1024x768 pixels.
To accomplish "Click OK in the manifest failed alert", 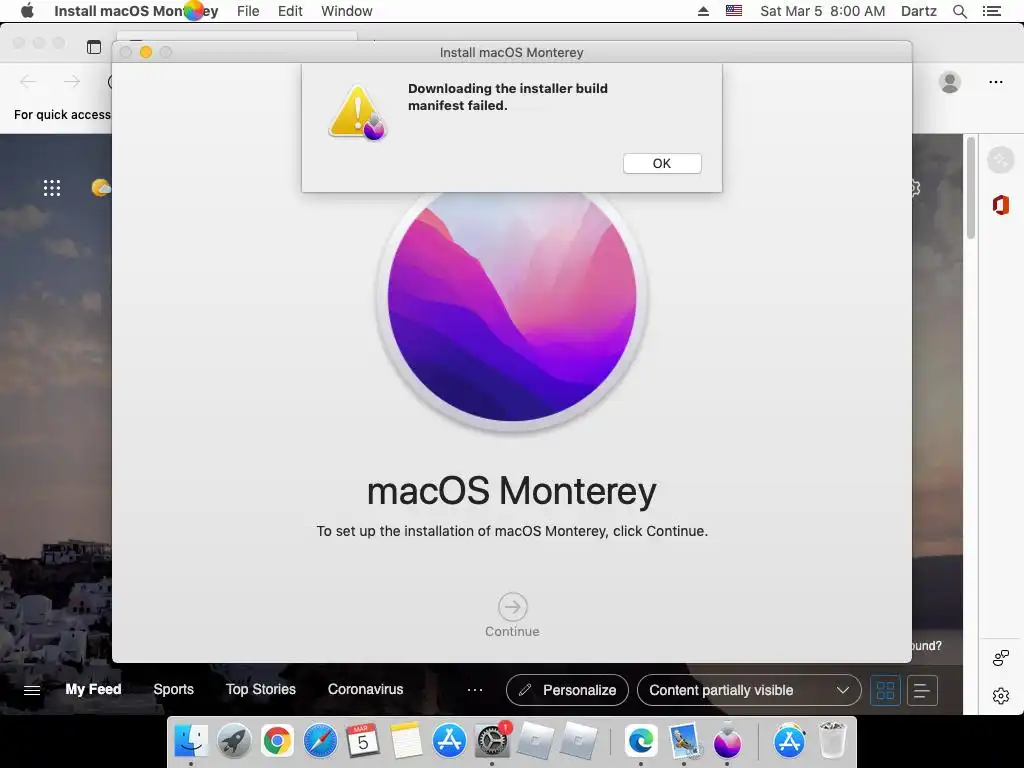I will coord(662,163).
